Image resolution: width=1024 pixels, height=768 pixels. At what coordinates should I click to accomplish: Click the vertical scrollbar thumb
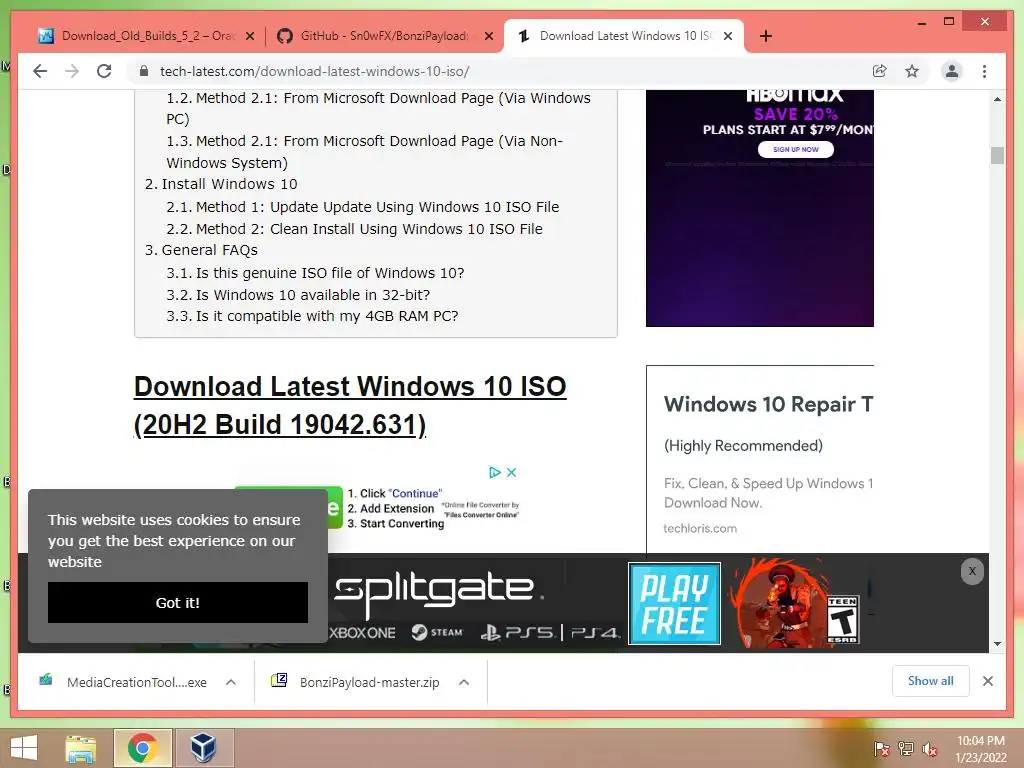tap(997, 155)
